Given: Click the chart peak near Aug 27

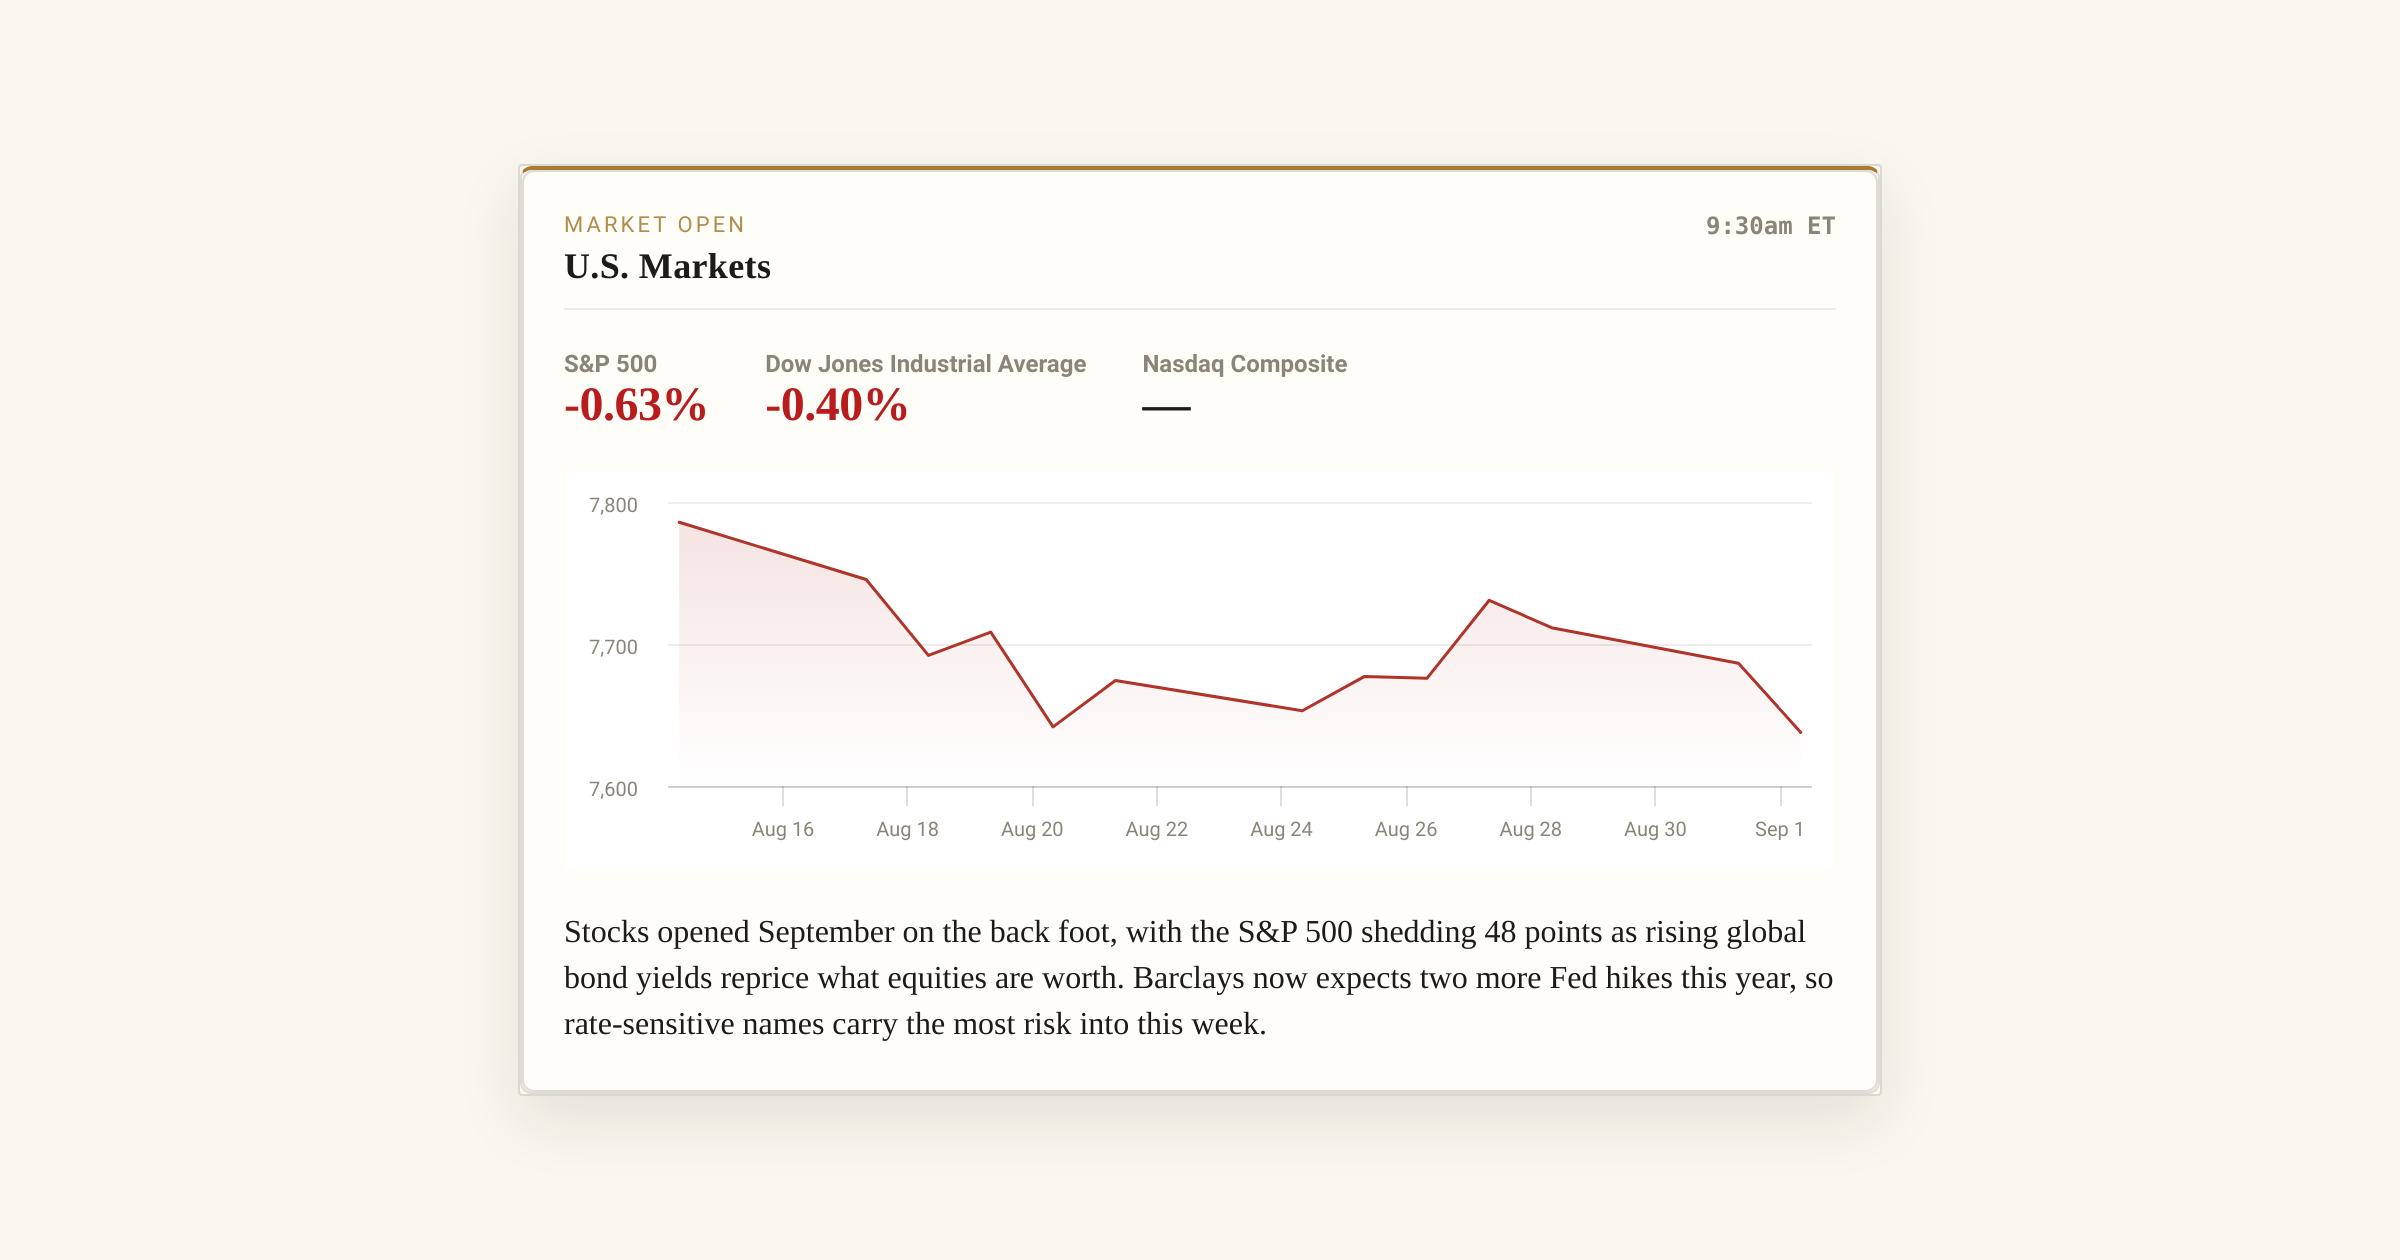Looking at the screenshot, I should coord(1489,600).
